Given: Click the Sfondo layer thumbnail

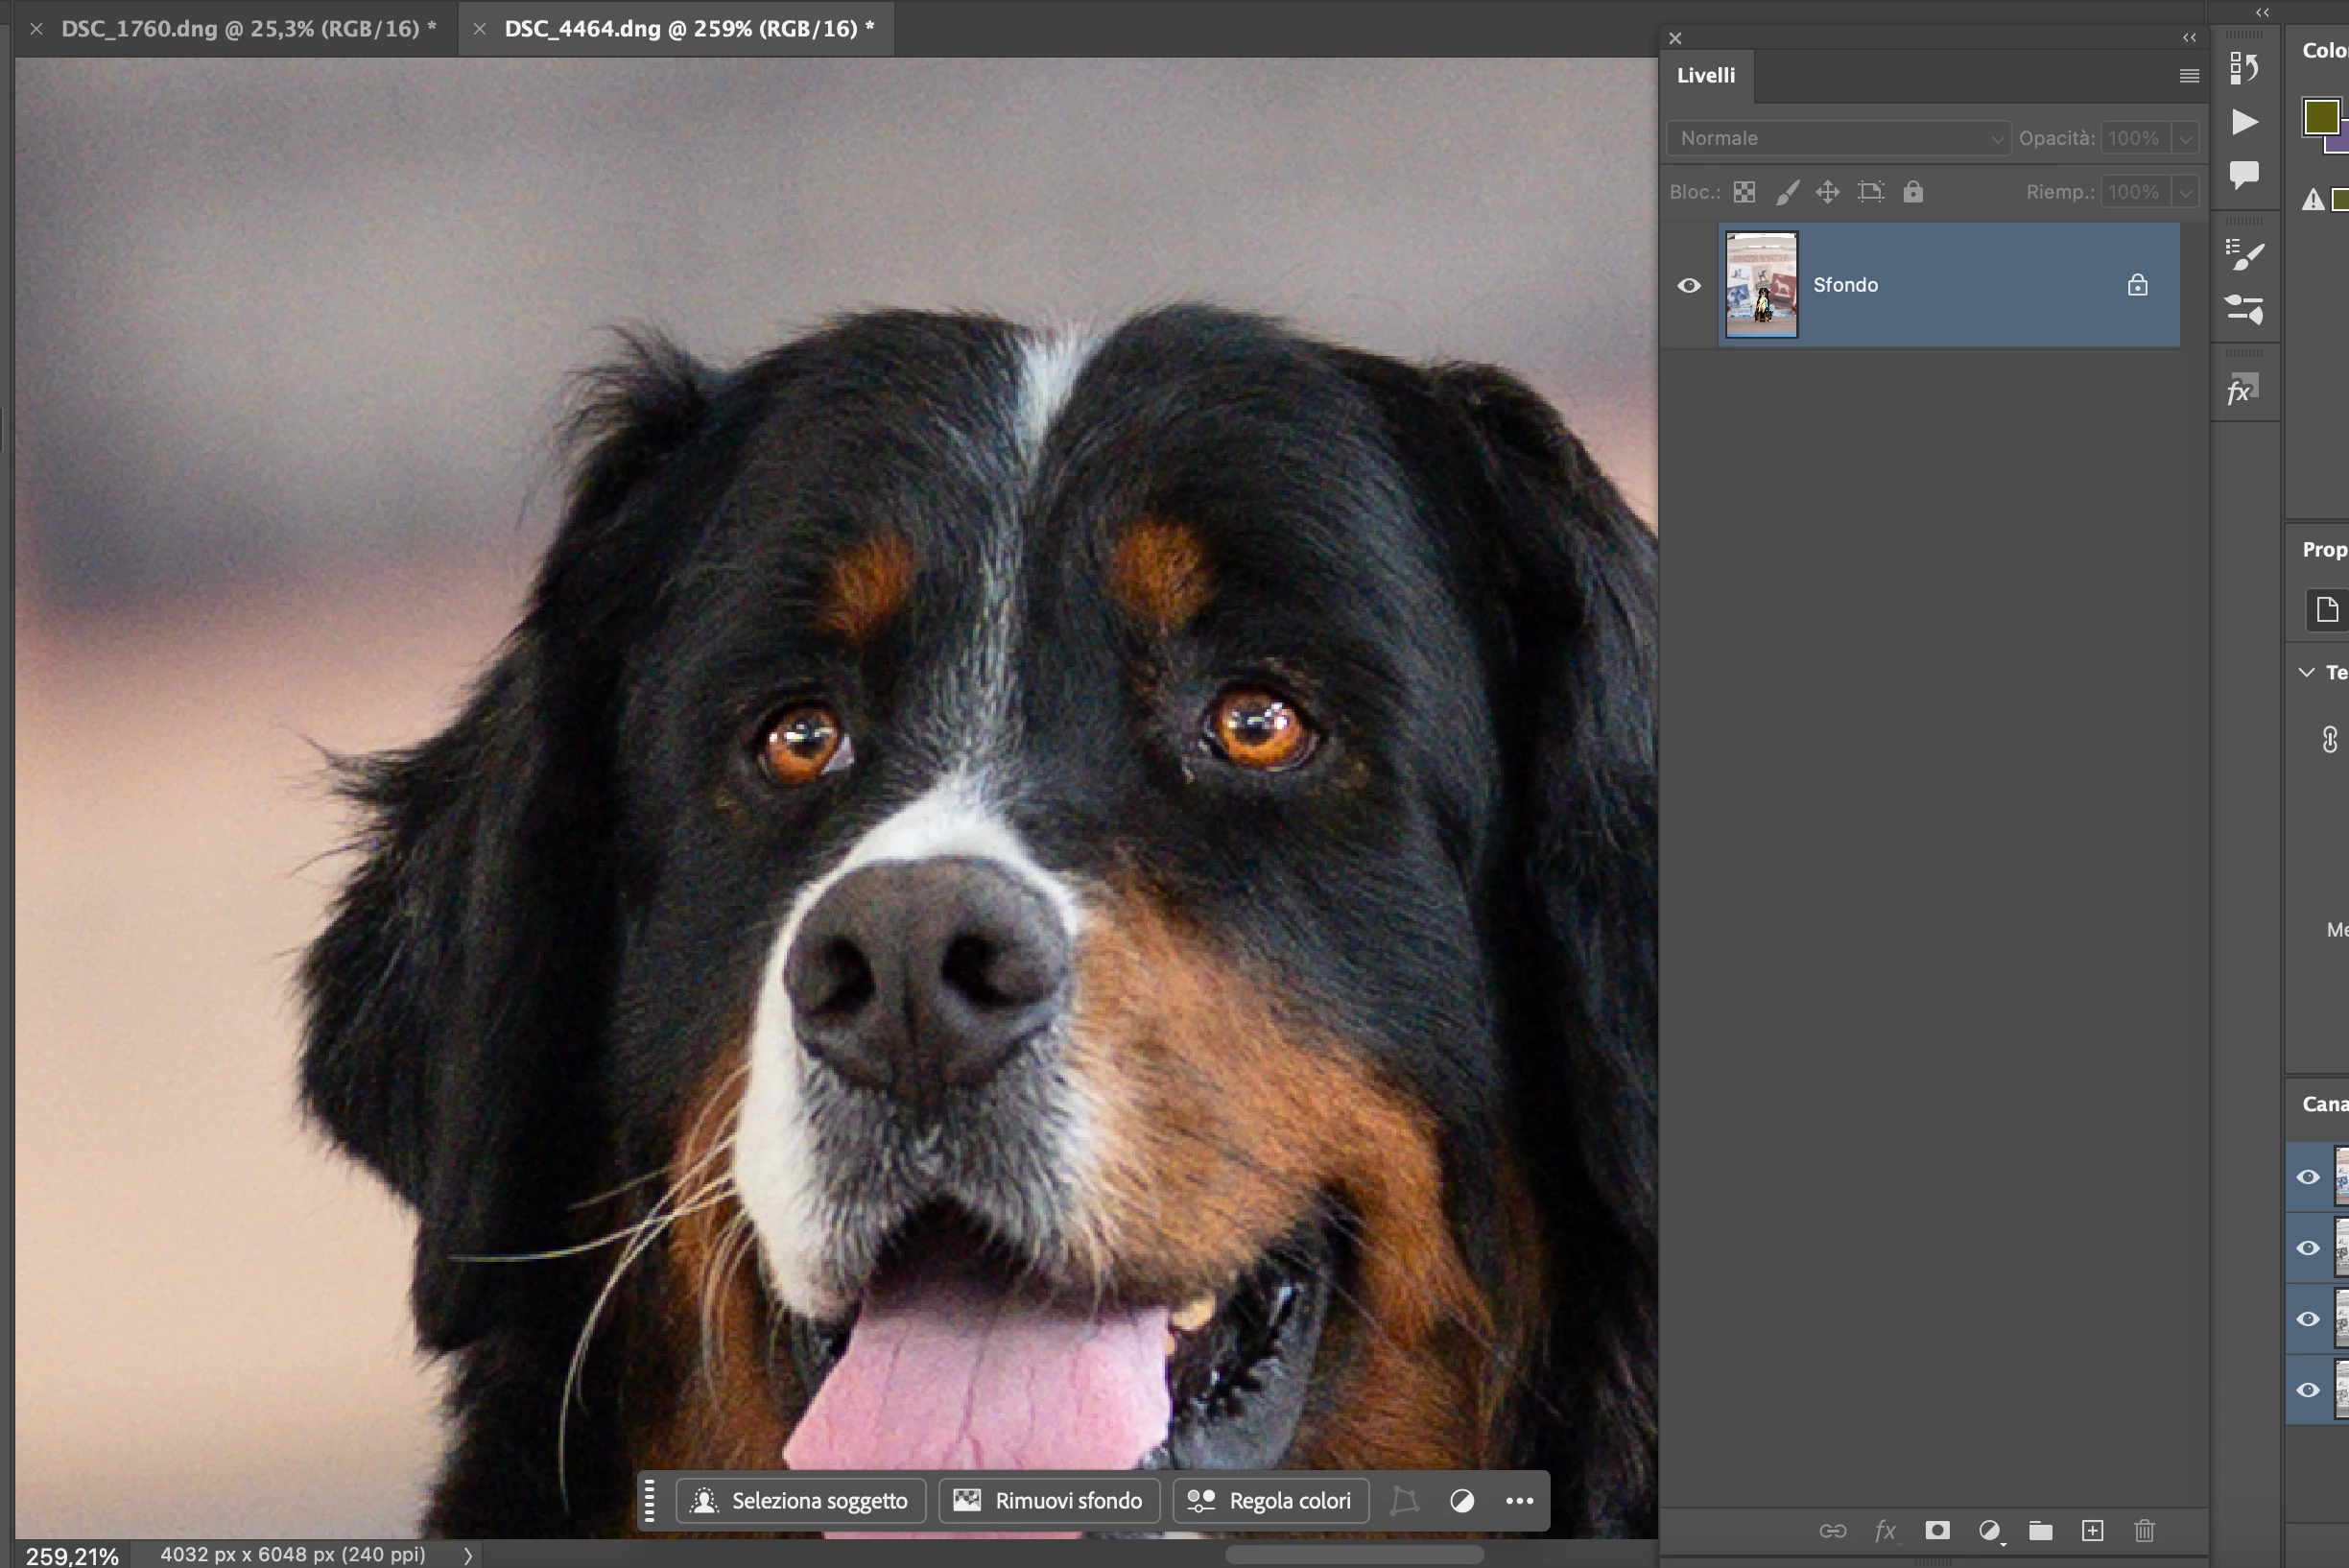Looking at the screenshot, I should click(x=1761, y=285).
